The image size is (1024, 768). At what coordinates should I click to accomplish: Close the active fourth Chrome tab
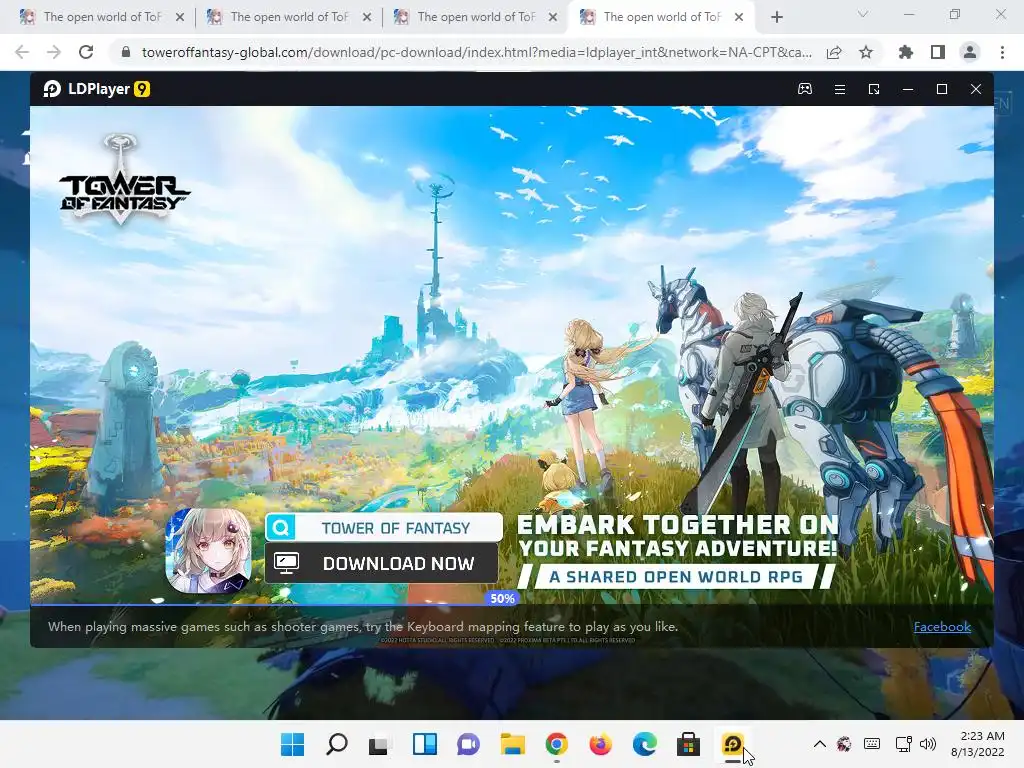[739, 17]
